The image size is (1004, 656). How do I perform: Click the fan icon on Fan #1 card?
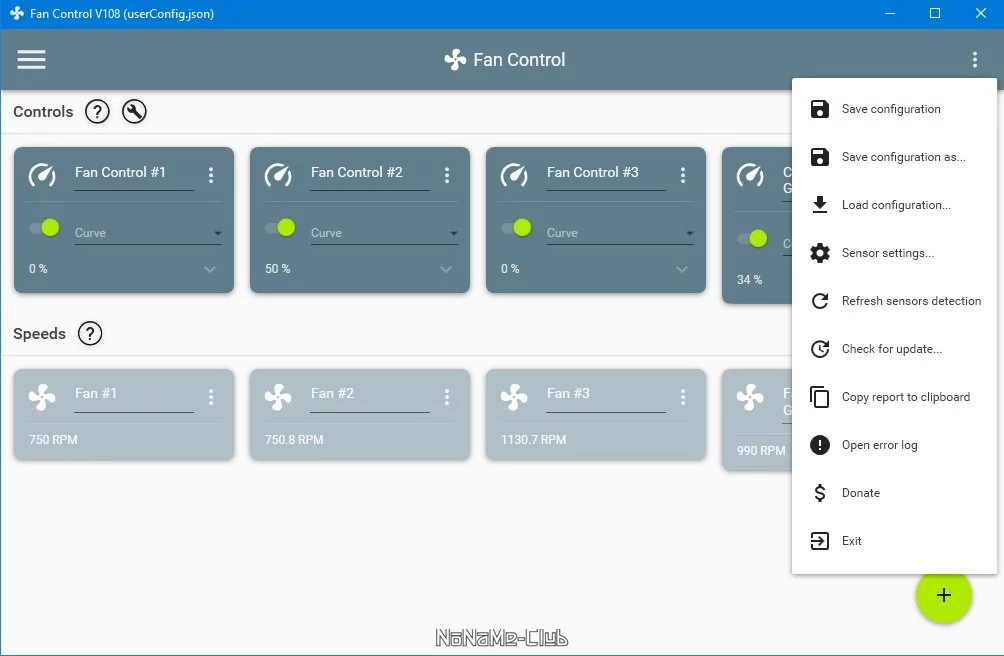(42, 397)
